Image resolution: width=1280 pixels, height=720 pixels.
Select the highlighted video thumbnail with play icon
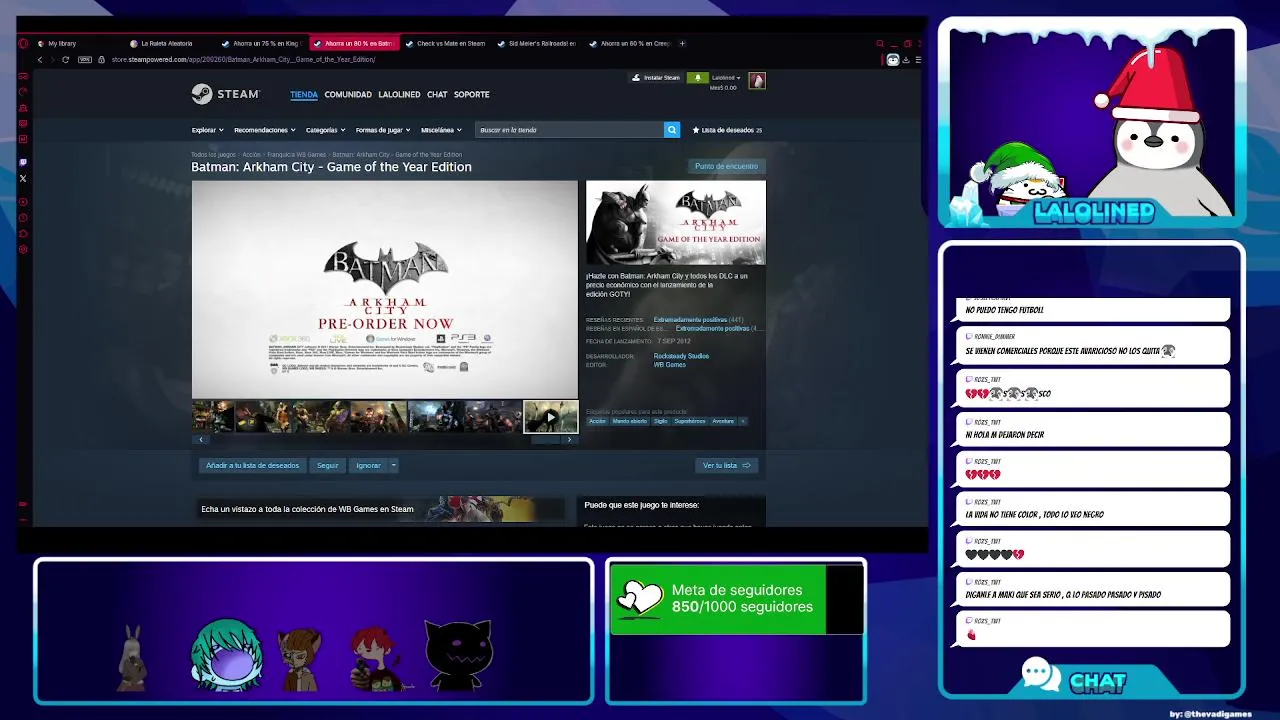[550, 417]
